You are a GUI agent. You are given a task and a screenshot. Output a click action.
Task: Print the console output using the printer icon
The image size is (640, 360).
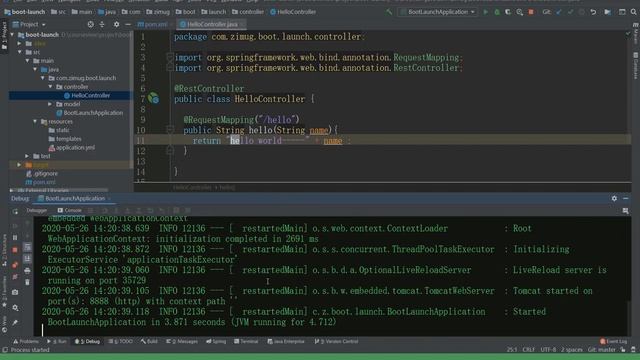click(x=27, y=271)
